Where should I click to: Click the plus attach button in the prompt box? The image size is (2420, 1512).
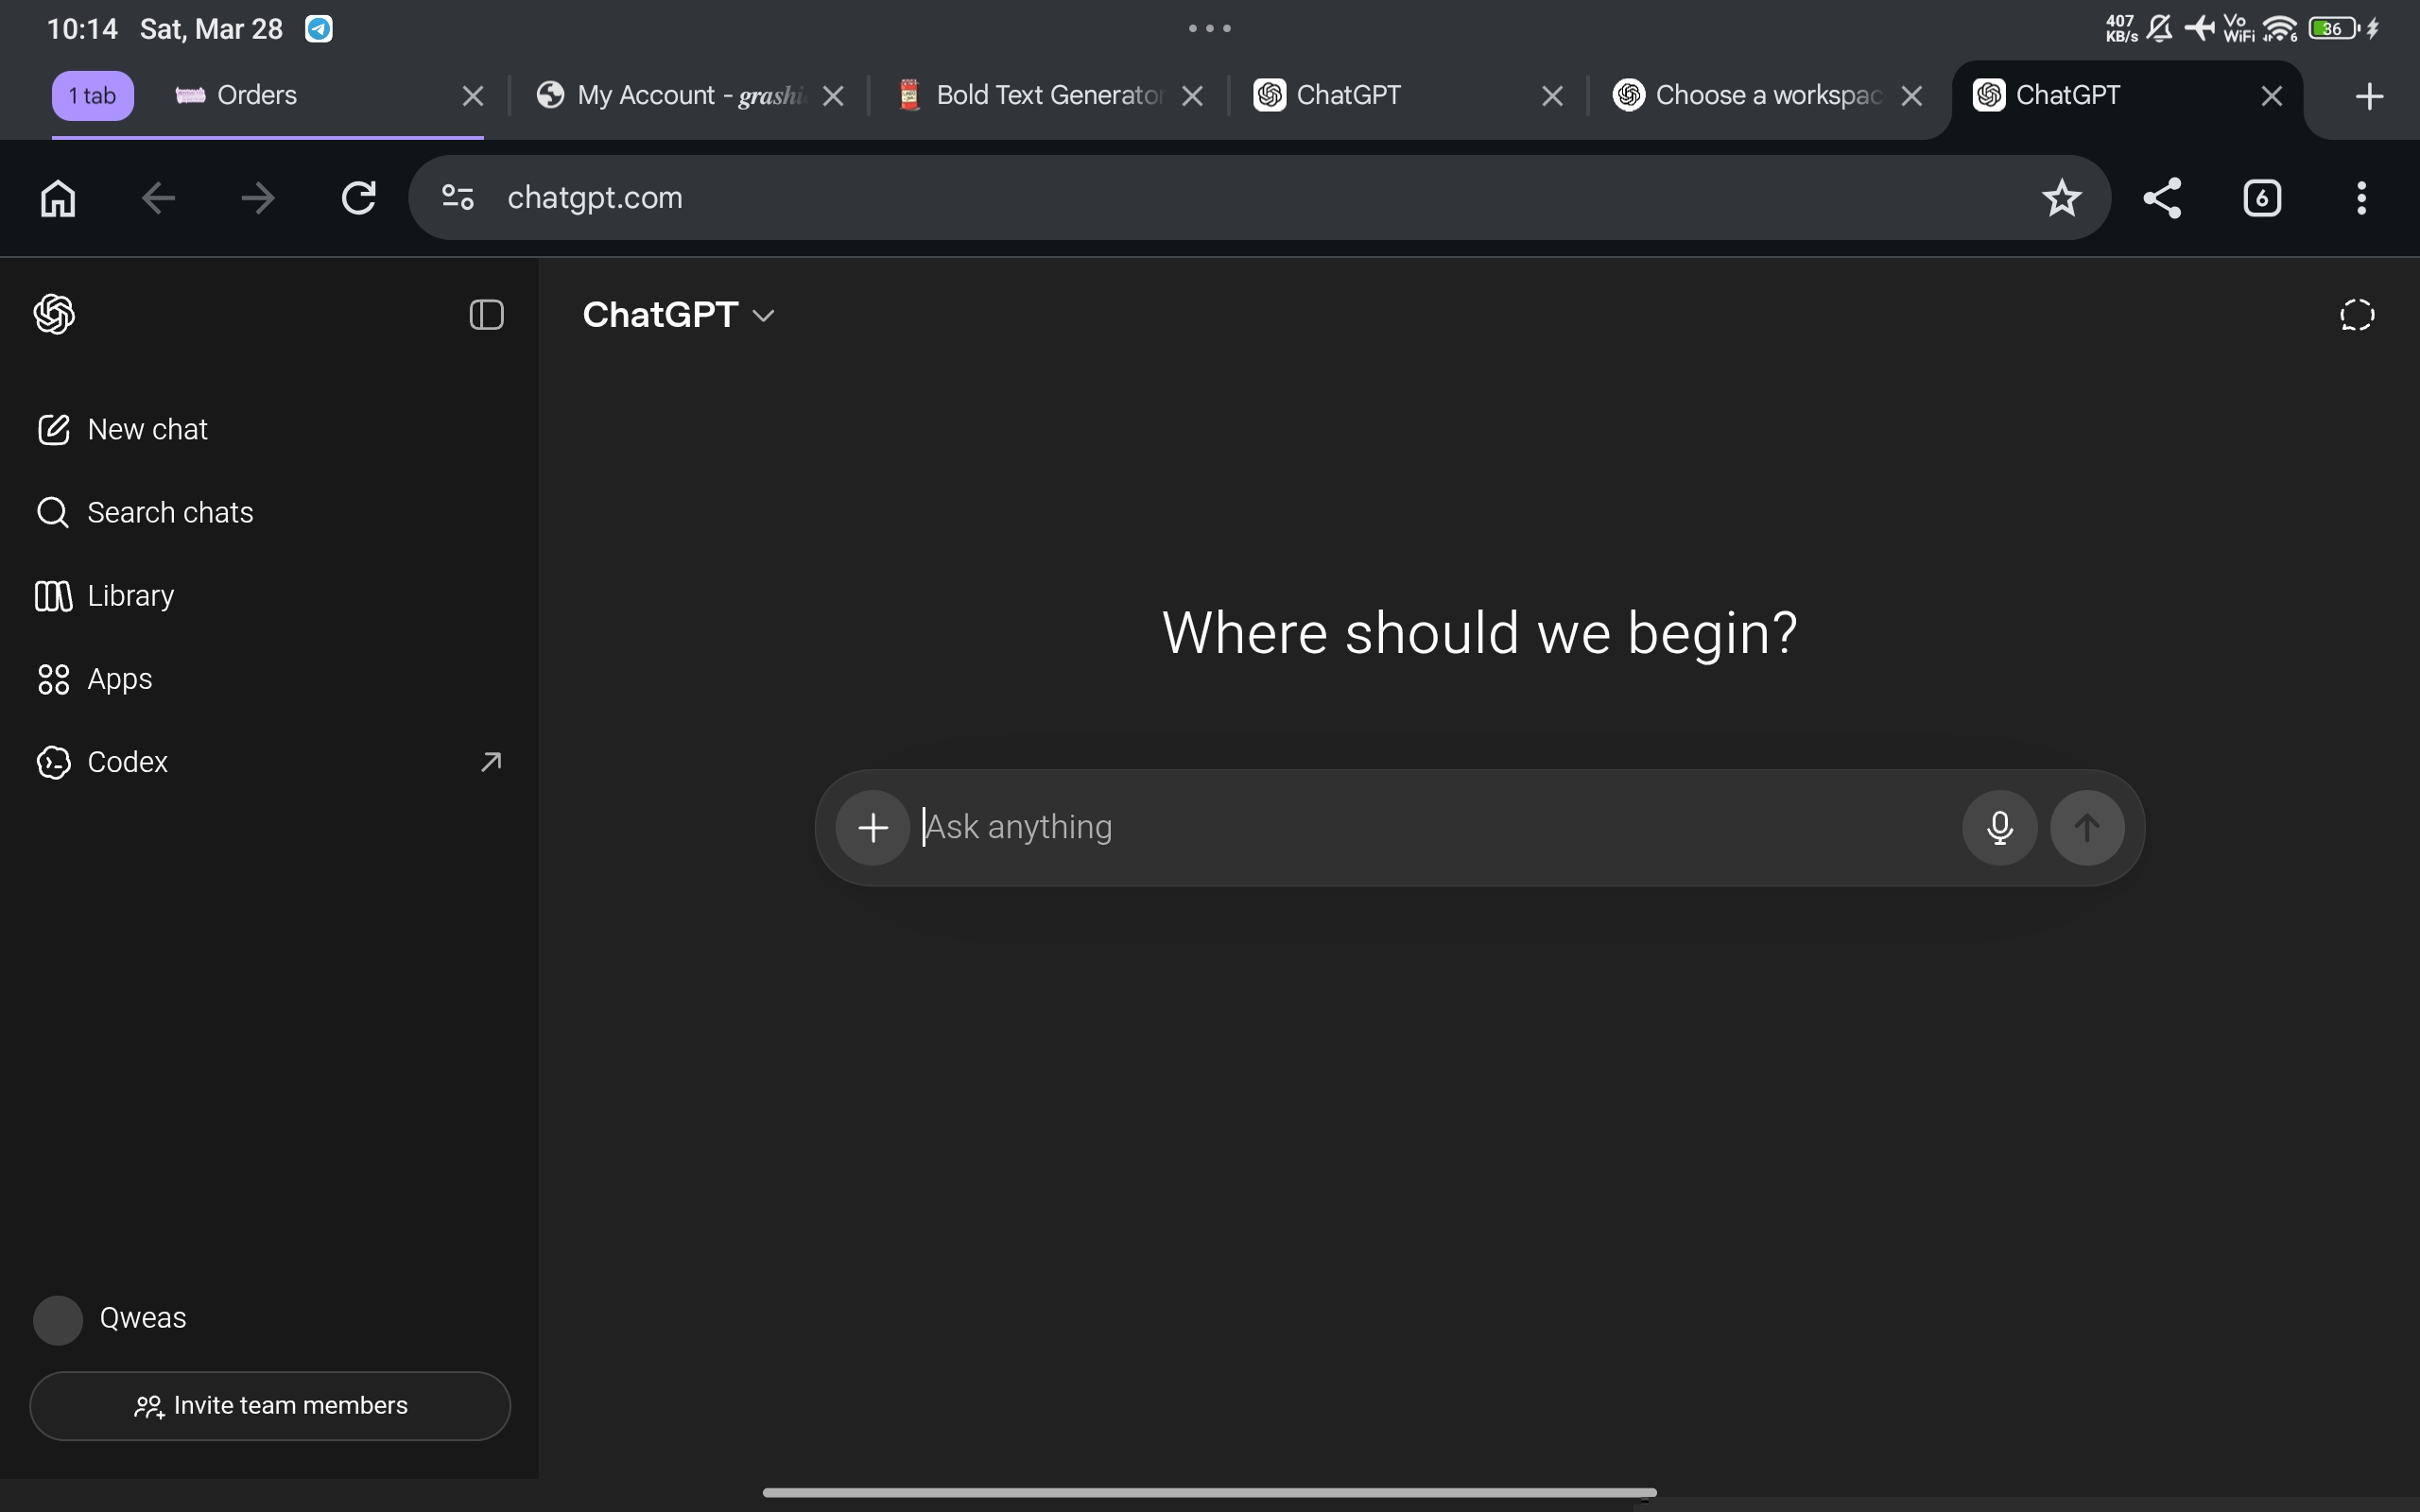click(873, 828)
